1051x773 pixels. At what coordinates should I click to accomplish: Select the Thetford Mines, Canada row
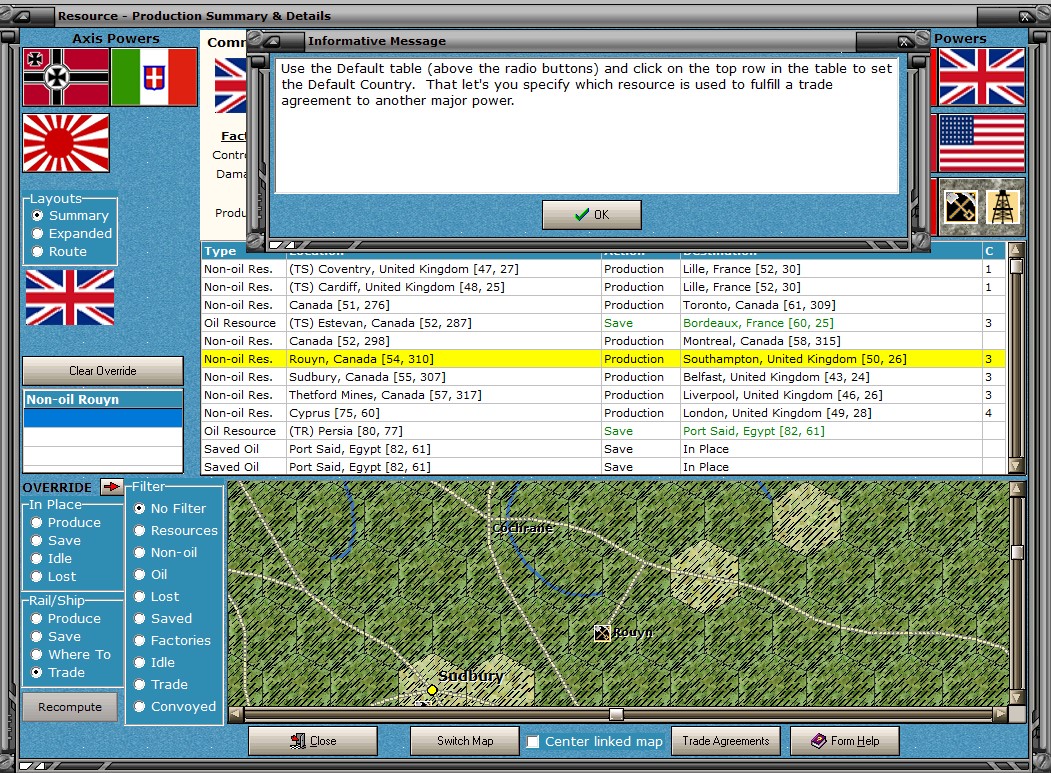coord(603,396)
